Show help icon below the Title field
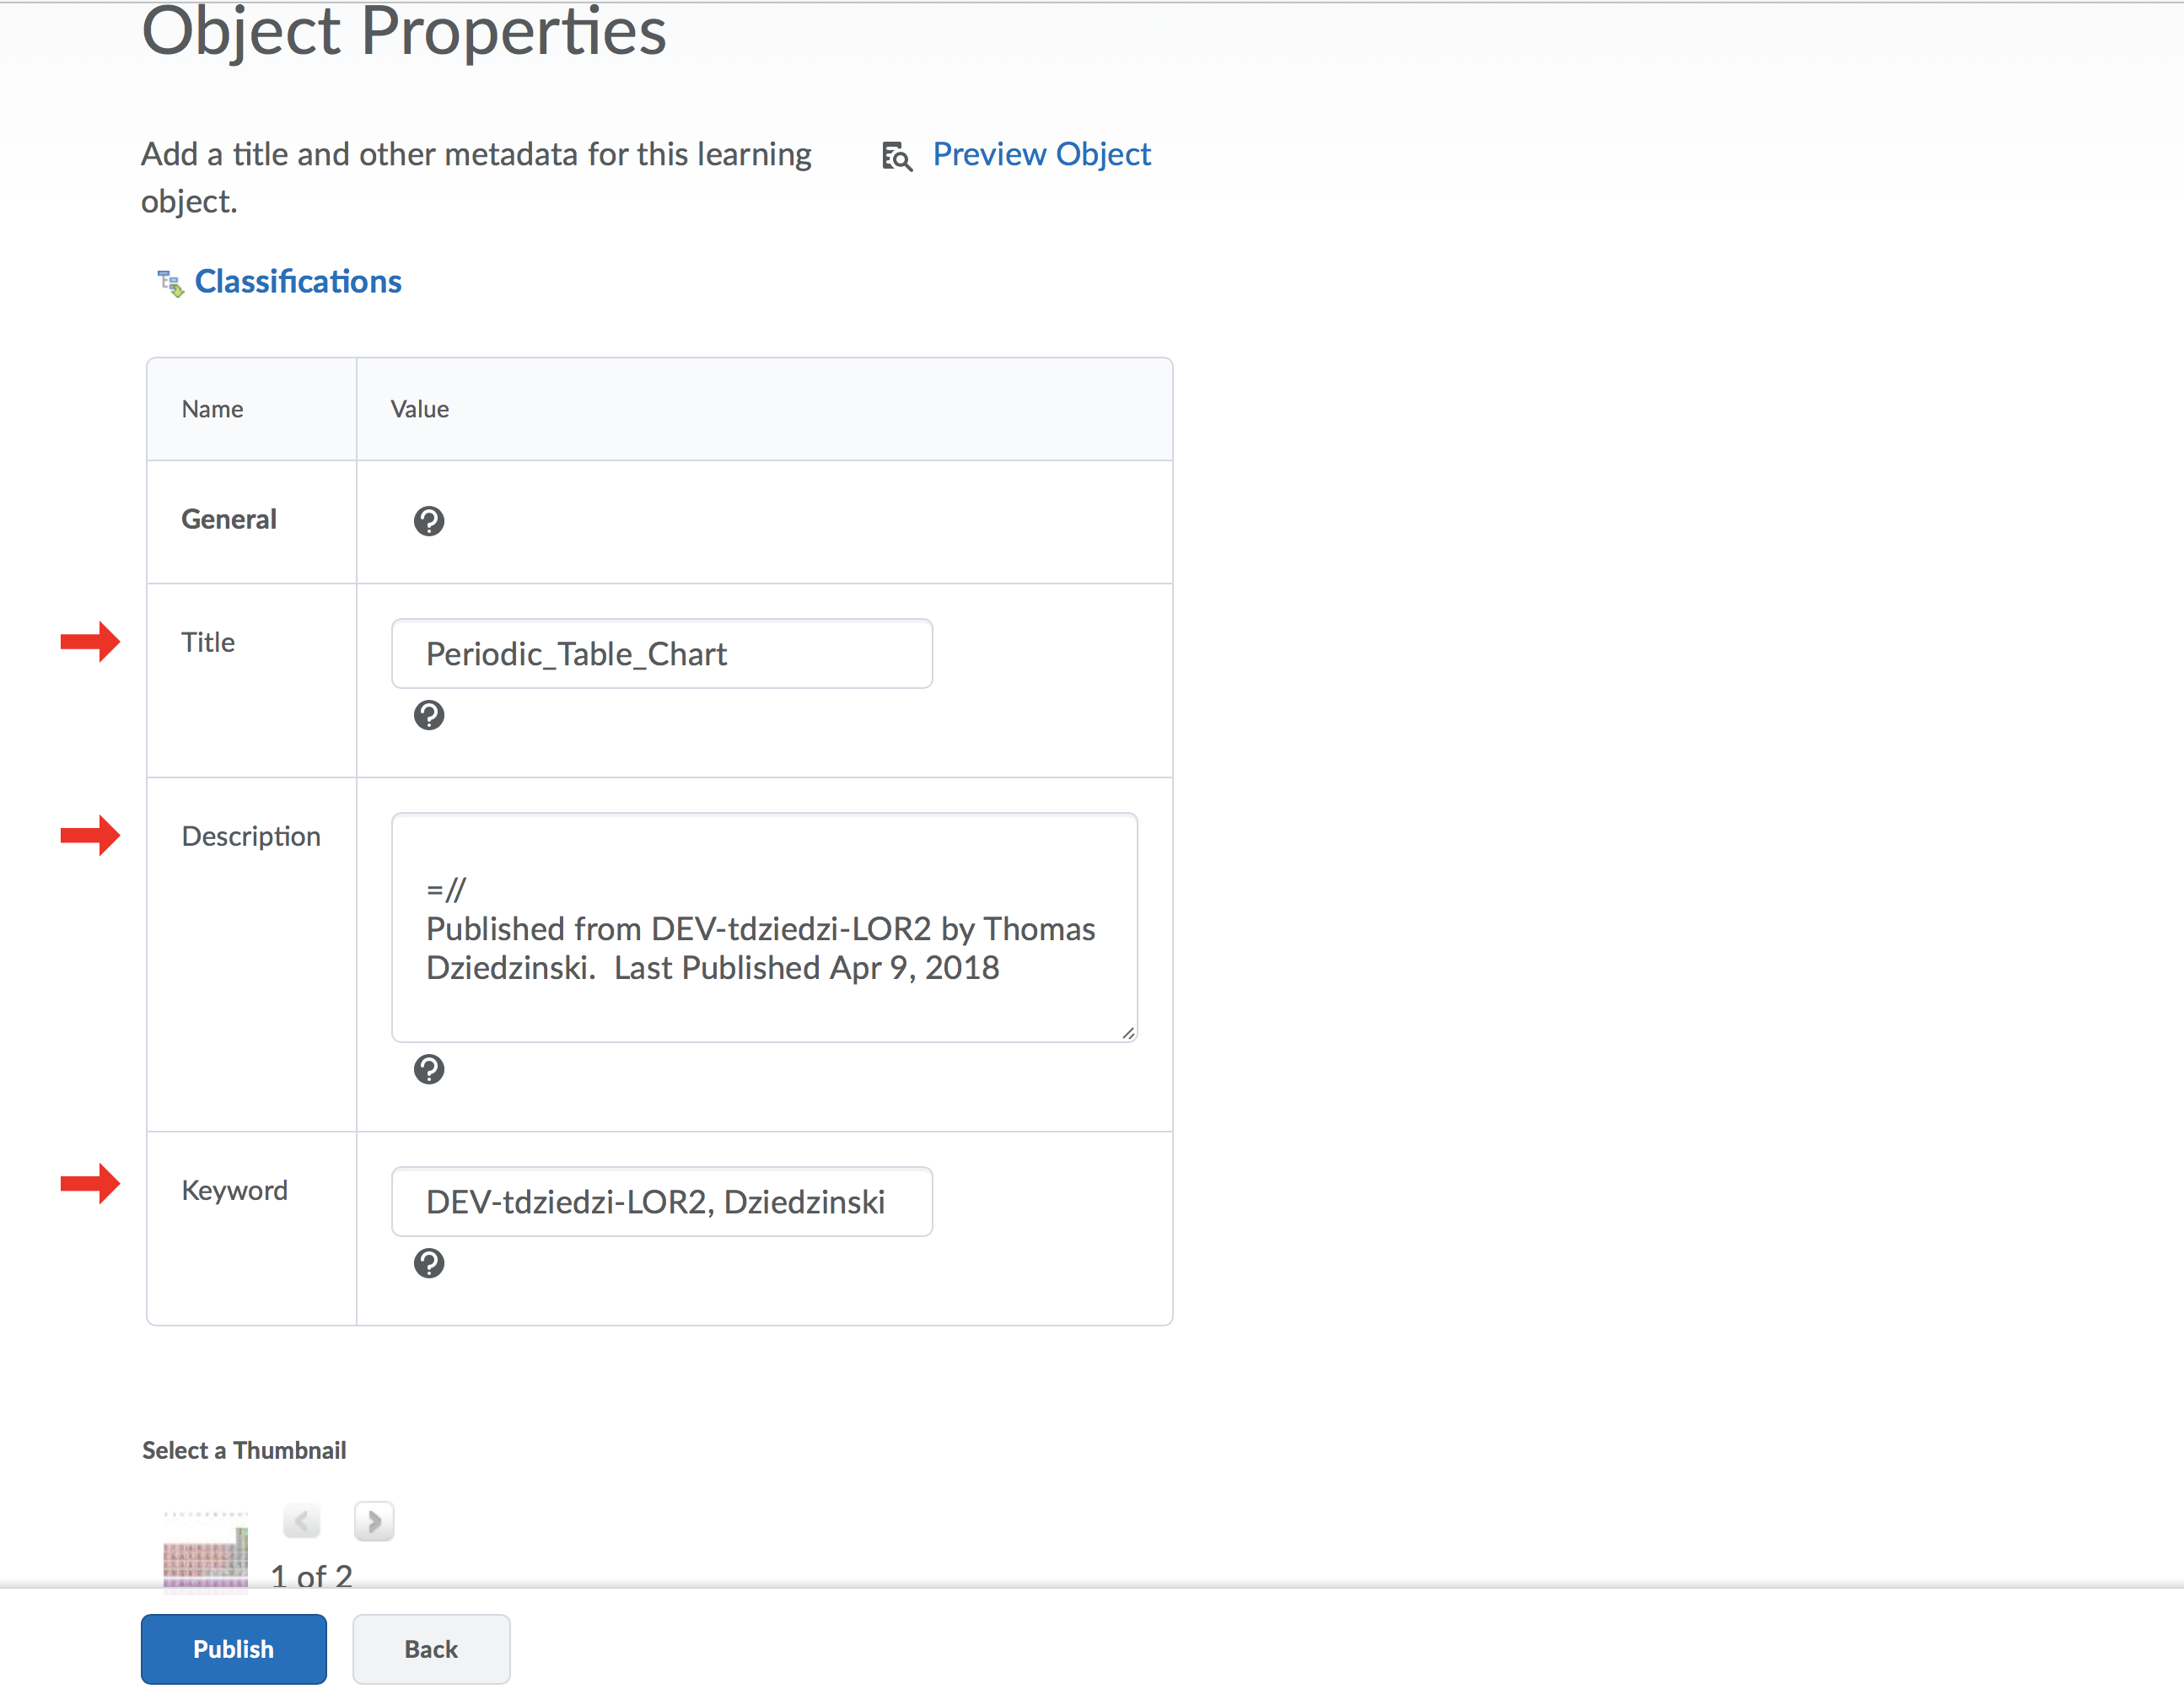This screenshot has width=2184, height=1689. coord(429,715)
